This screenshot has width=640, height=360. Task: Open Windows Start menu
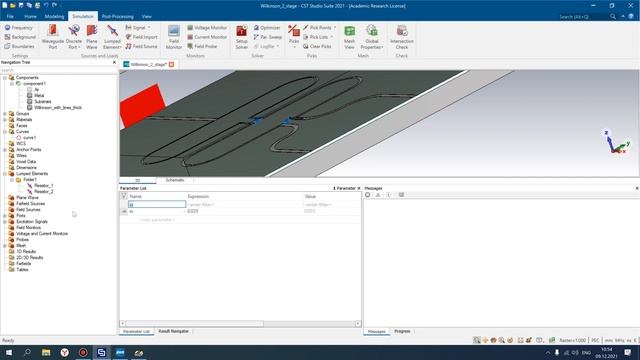click(x=9, y=352)
